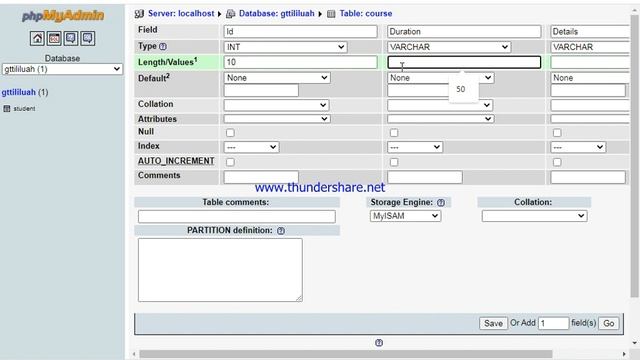Click the Duration field name input
This screenshot has height=360, width=640.
[464, 31]
